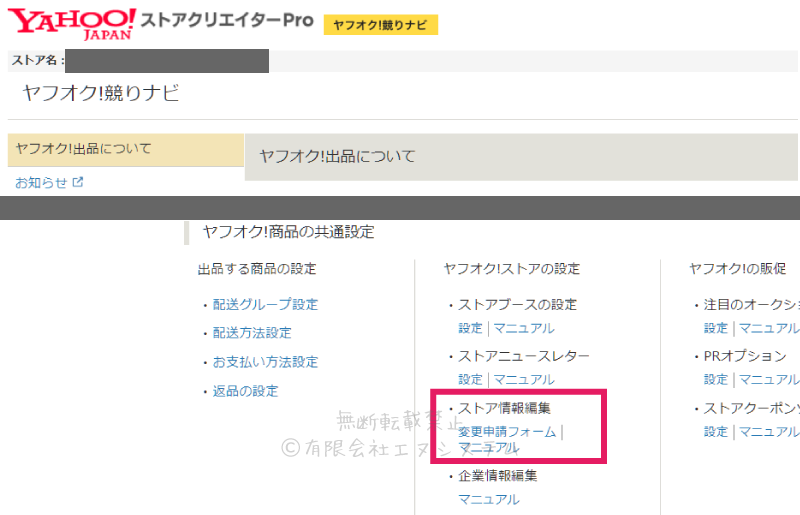The height and width of the screenshot is (515, 800).
Task: Open 設定 under ストアクーポン
Action: (x=716, y=431)
